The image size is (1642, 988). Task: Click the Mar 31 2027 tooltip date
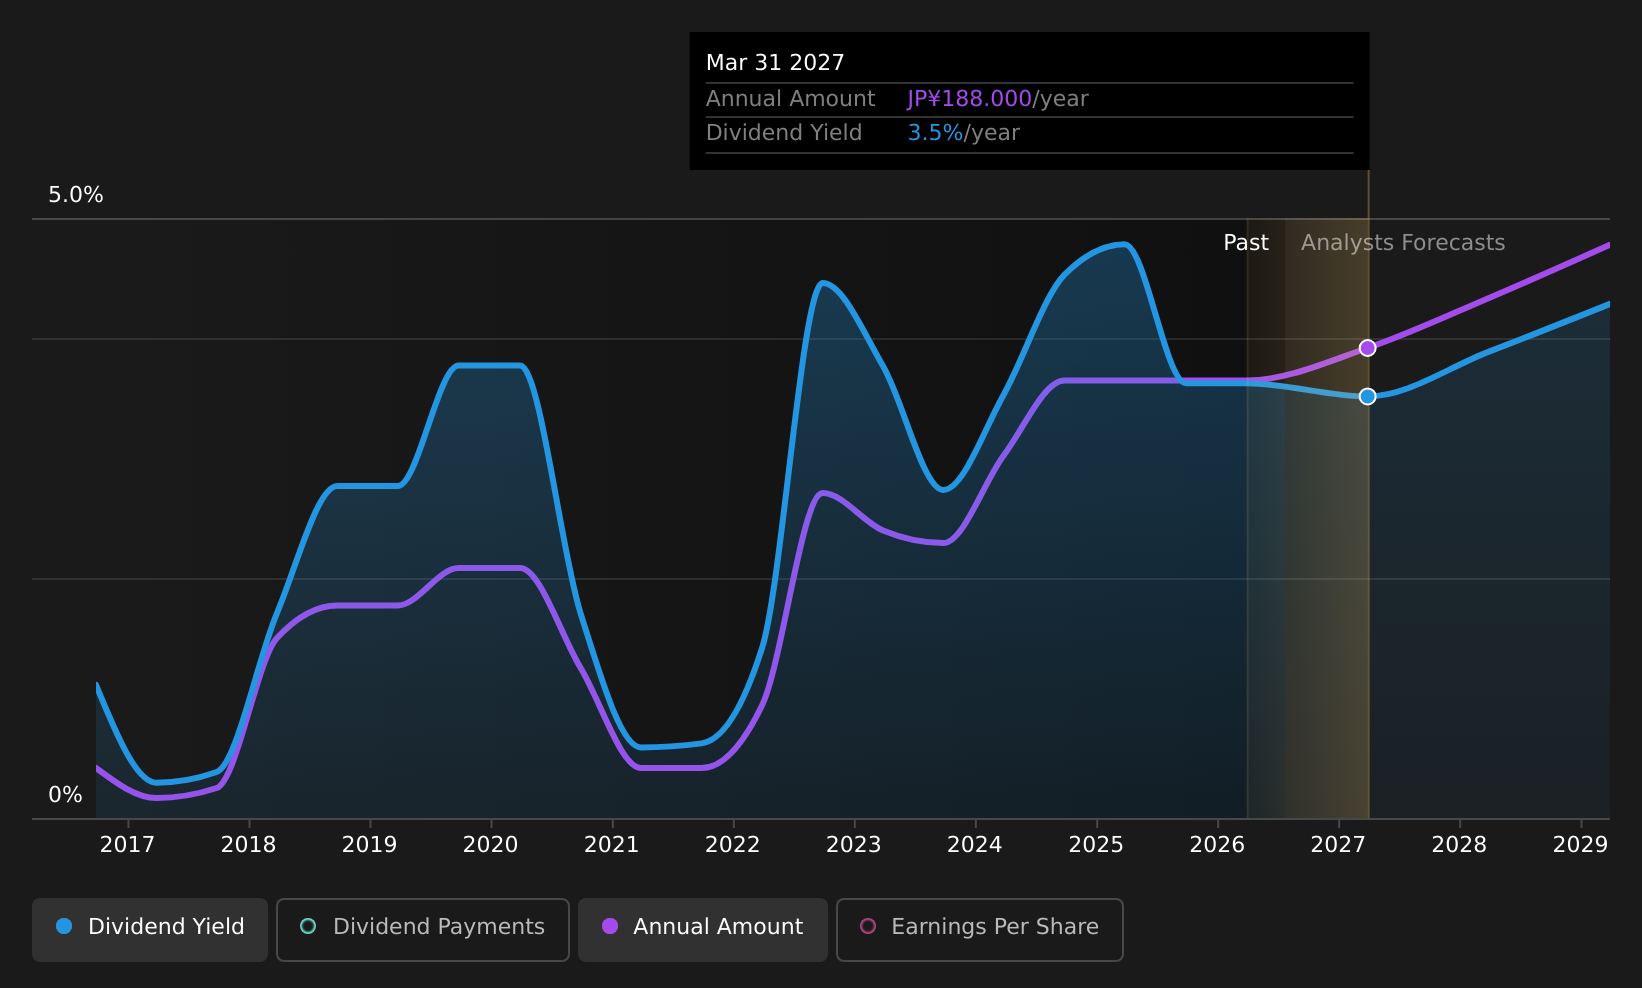pyautogui.click(x=775, y=63)
